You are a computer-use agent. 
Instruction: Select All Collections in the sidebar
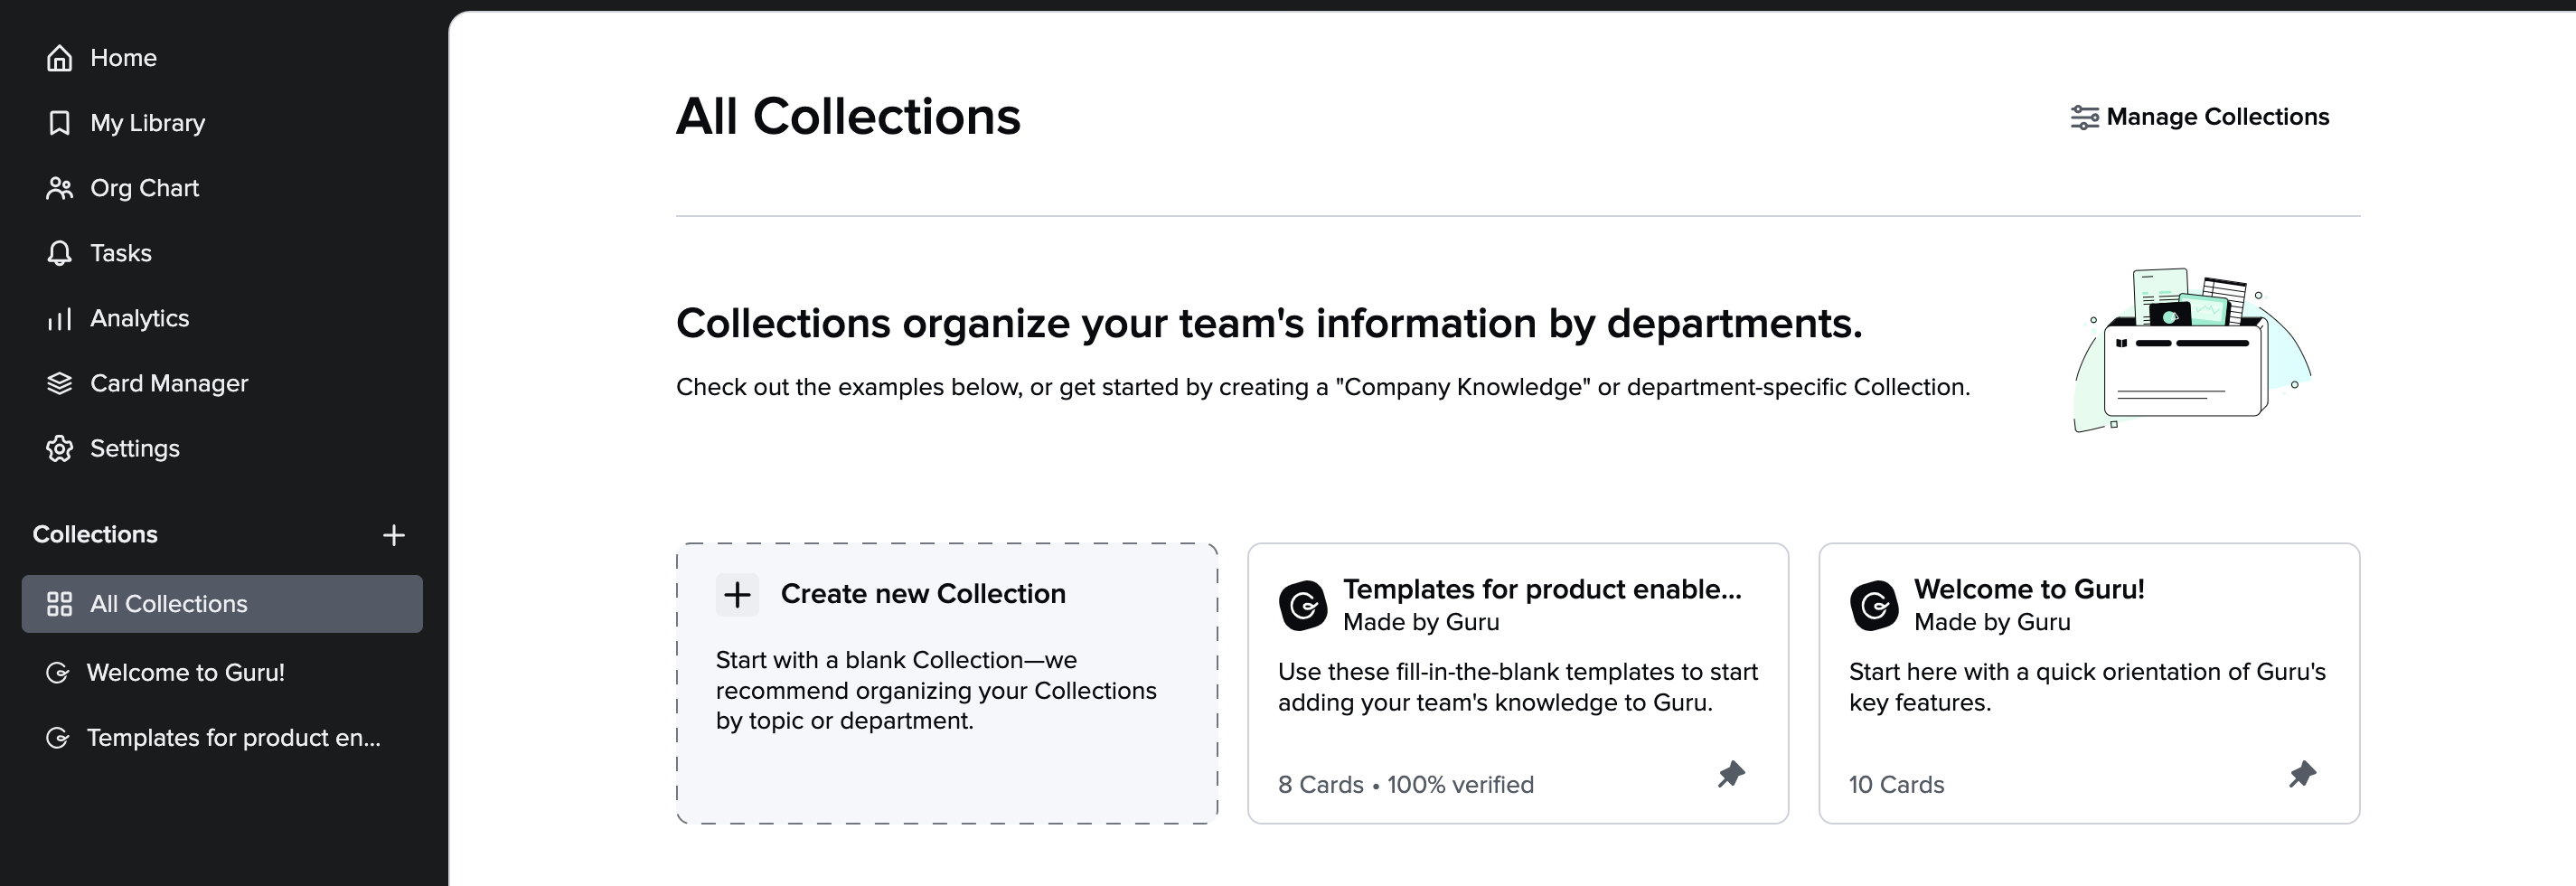coord(222,604)
